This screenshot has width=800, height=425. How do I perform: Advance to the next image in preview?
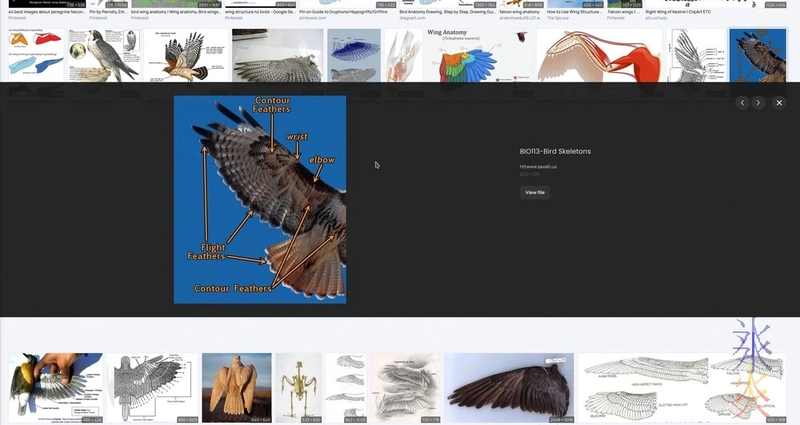[758, 103]
